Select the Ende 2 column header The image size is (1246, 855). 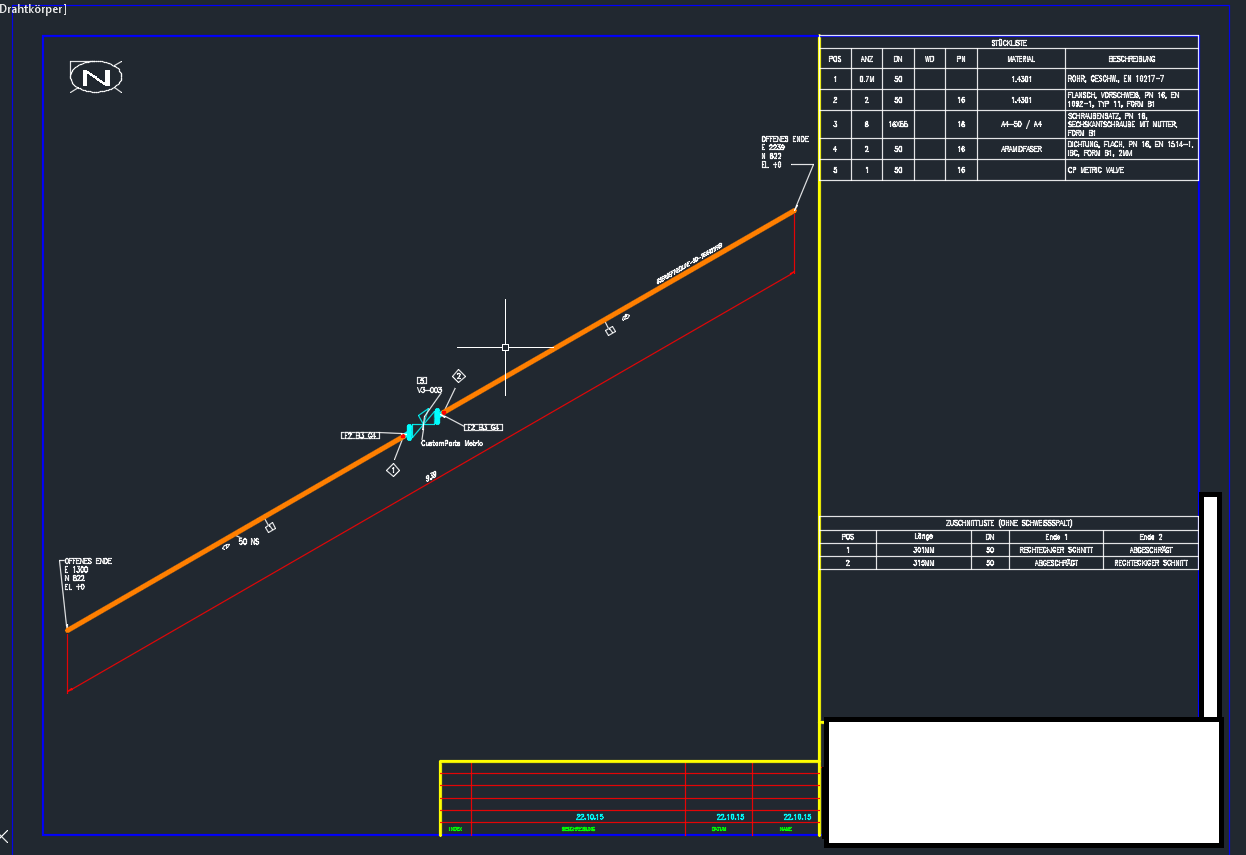(1151, 537)
